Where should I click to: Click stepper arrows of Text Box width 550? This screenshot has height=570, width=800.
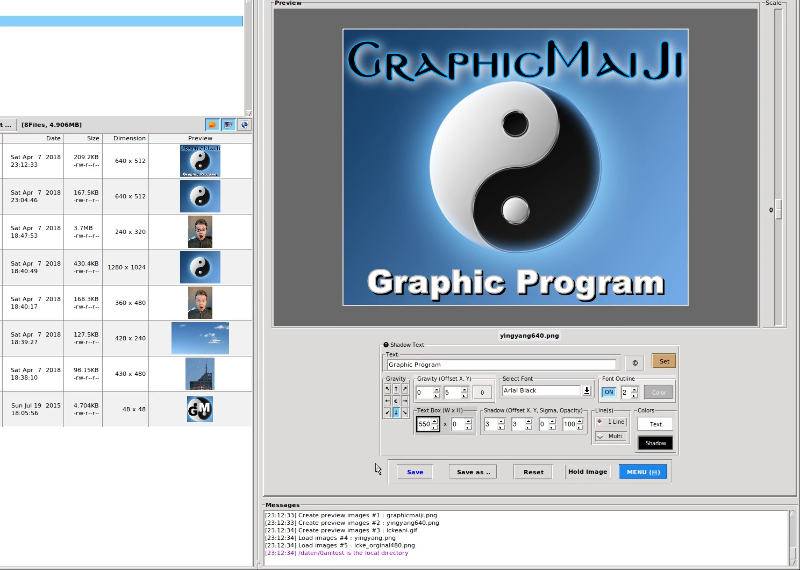click(435, 424)
